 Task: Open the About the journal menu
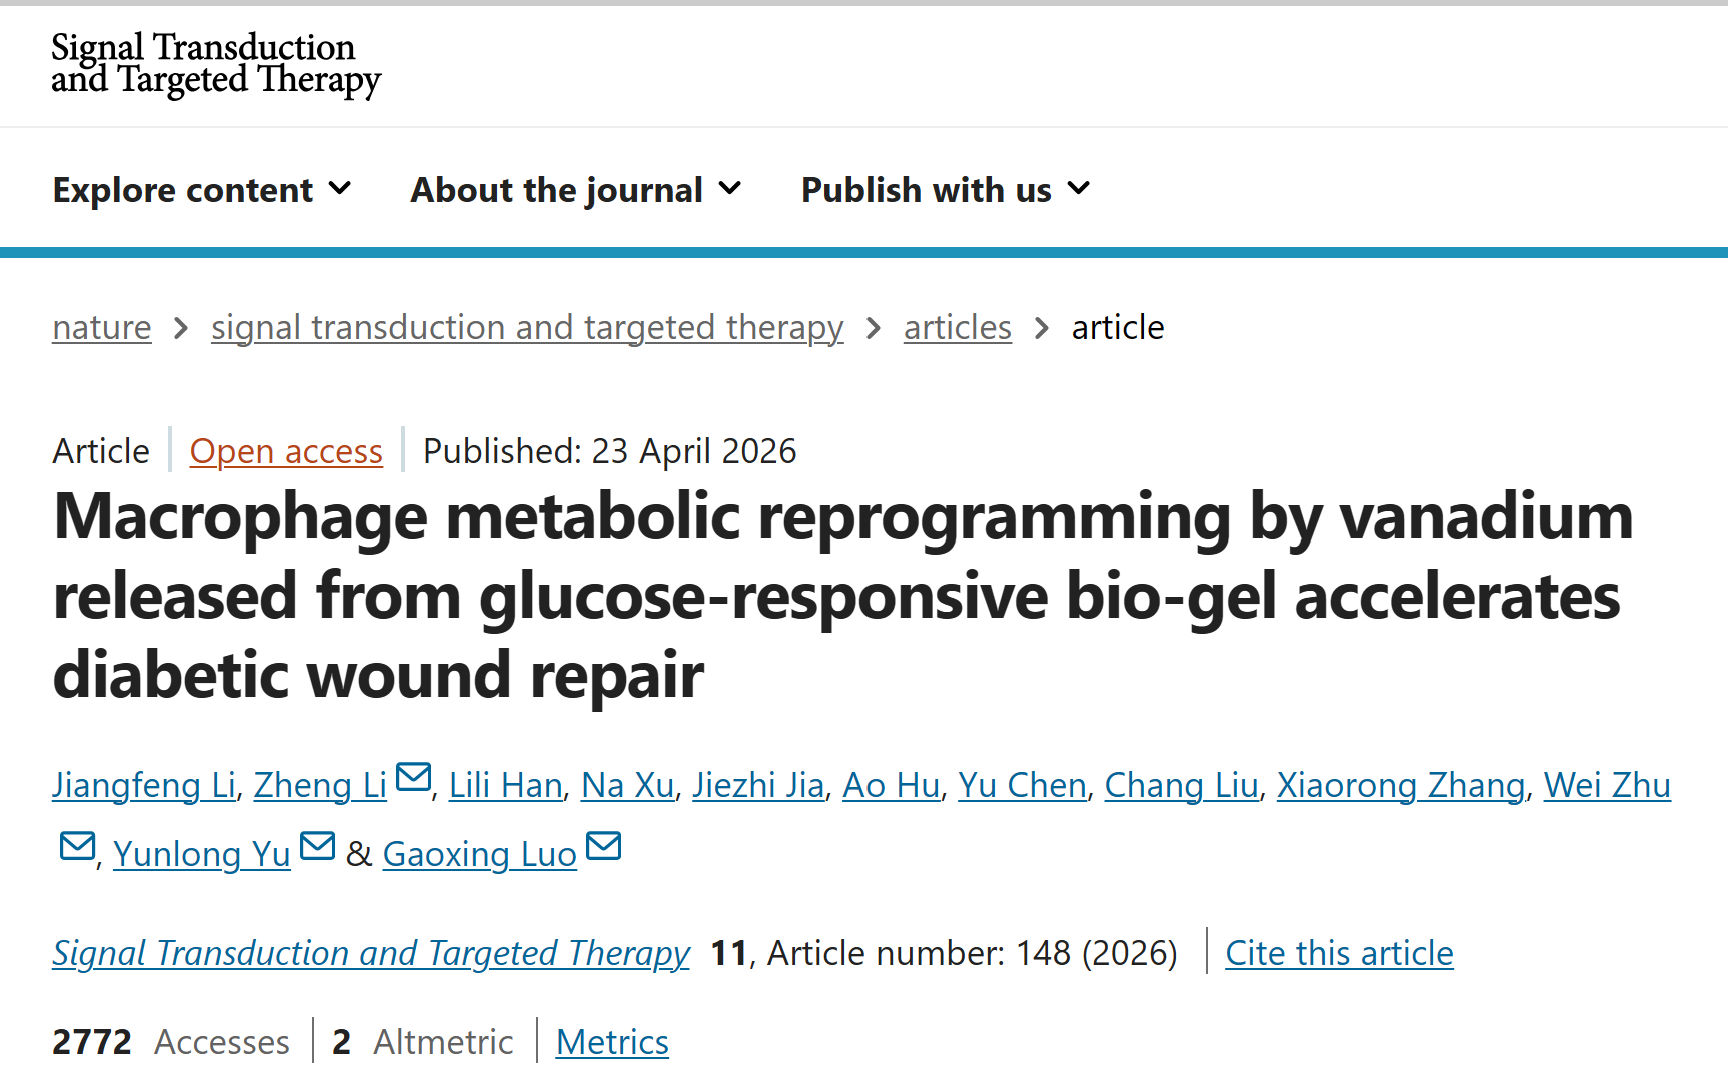pos(576,190)
